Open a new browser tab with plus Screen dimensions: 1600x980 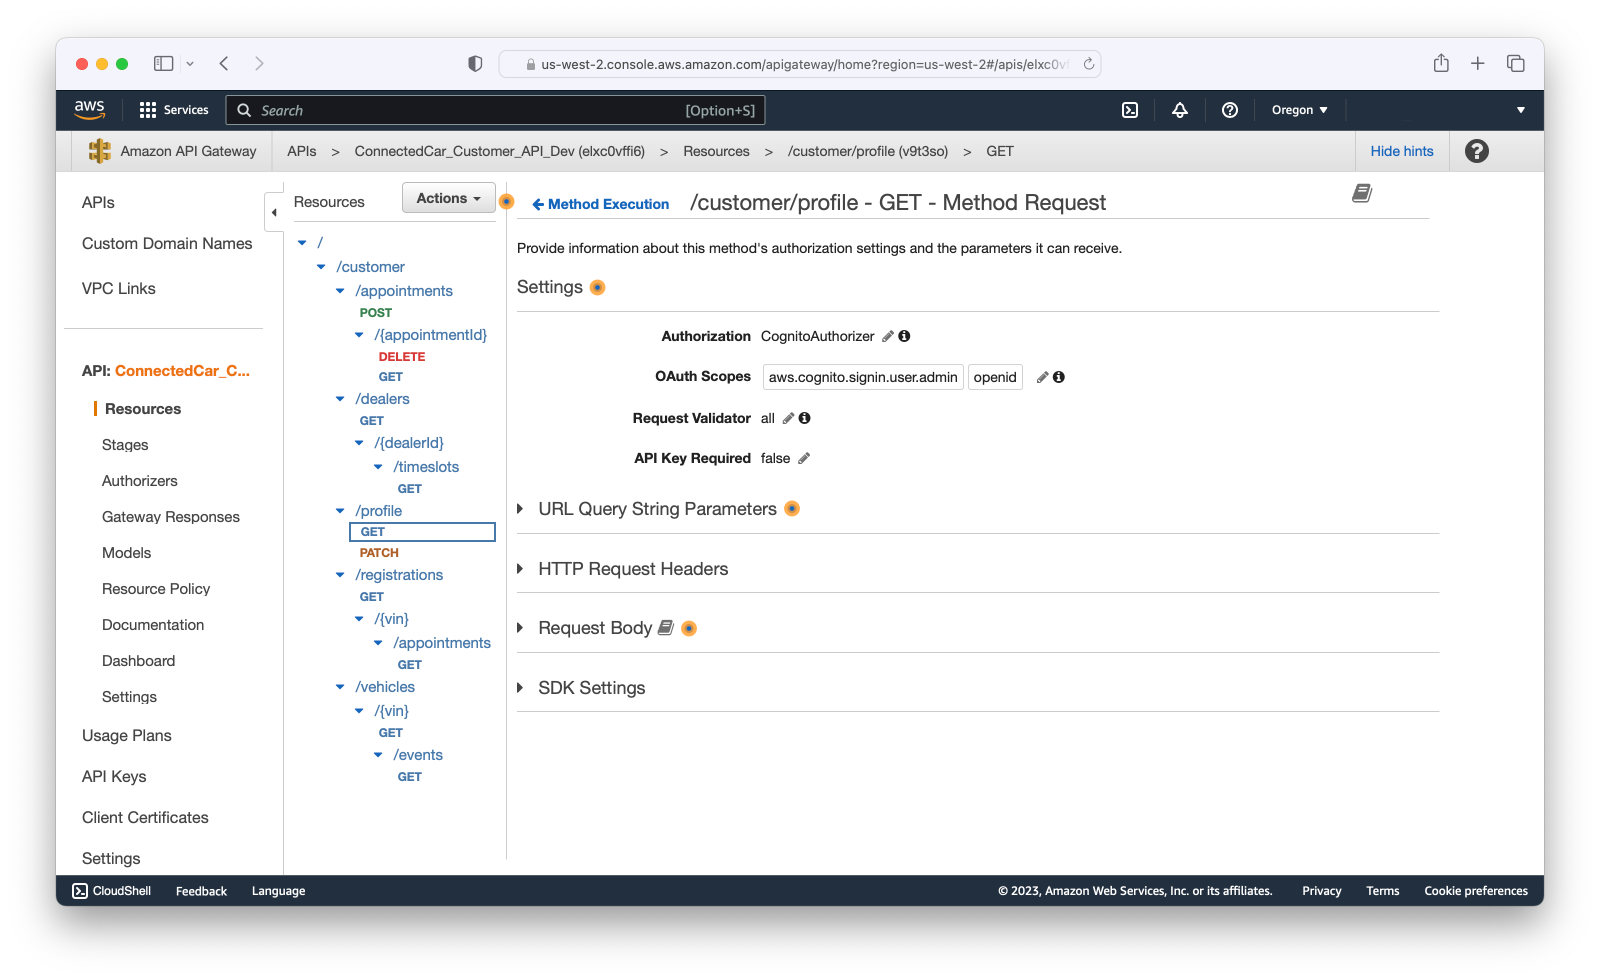pyautogui.click(x=1478, y=64)
